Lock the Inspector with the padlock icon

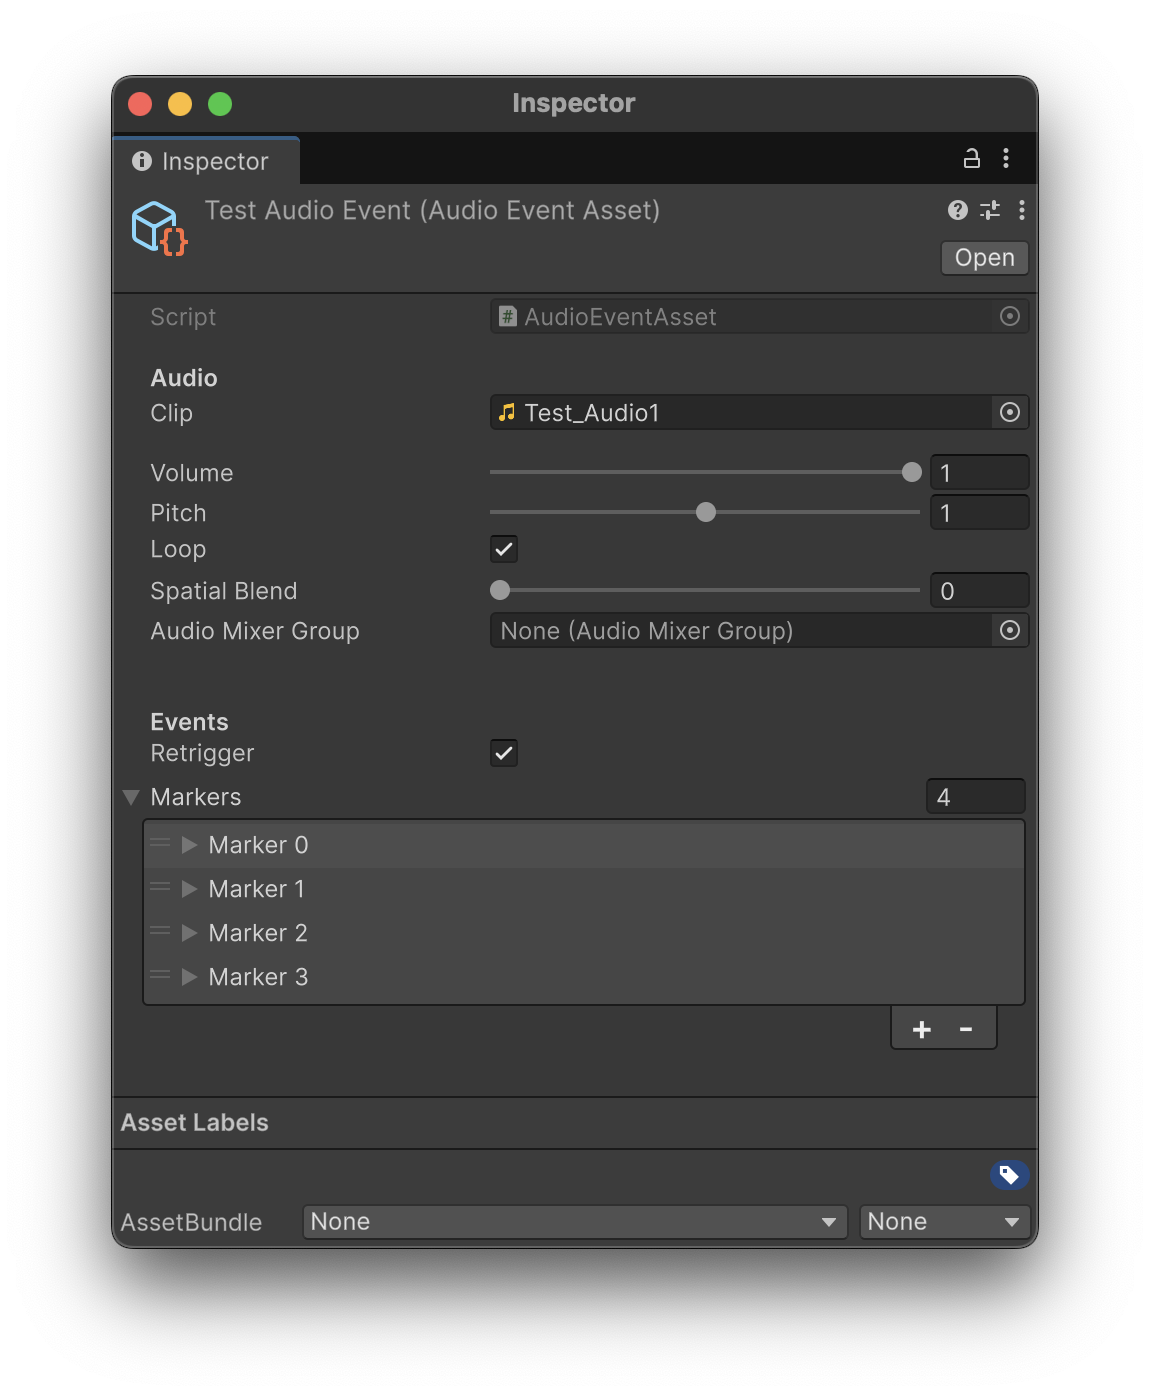[971, 158]
